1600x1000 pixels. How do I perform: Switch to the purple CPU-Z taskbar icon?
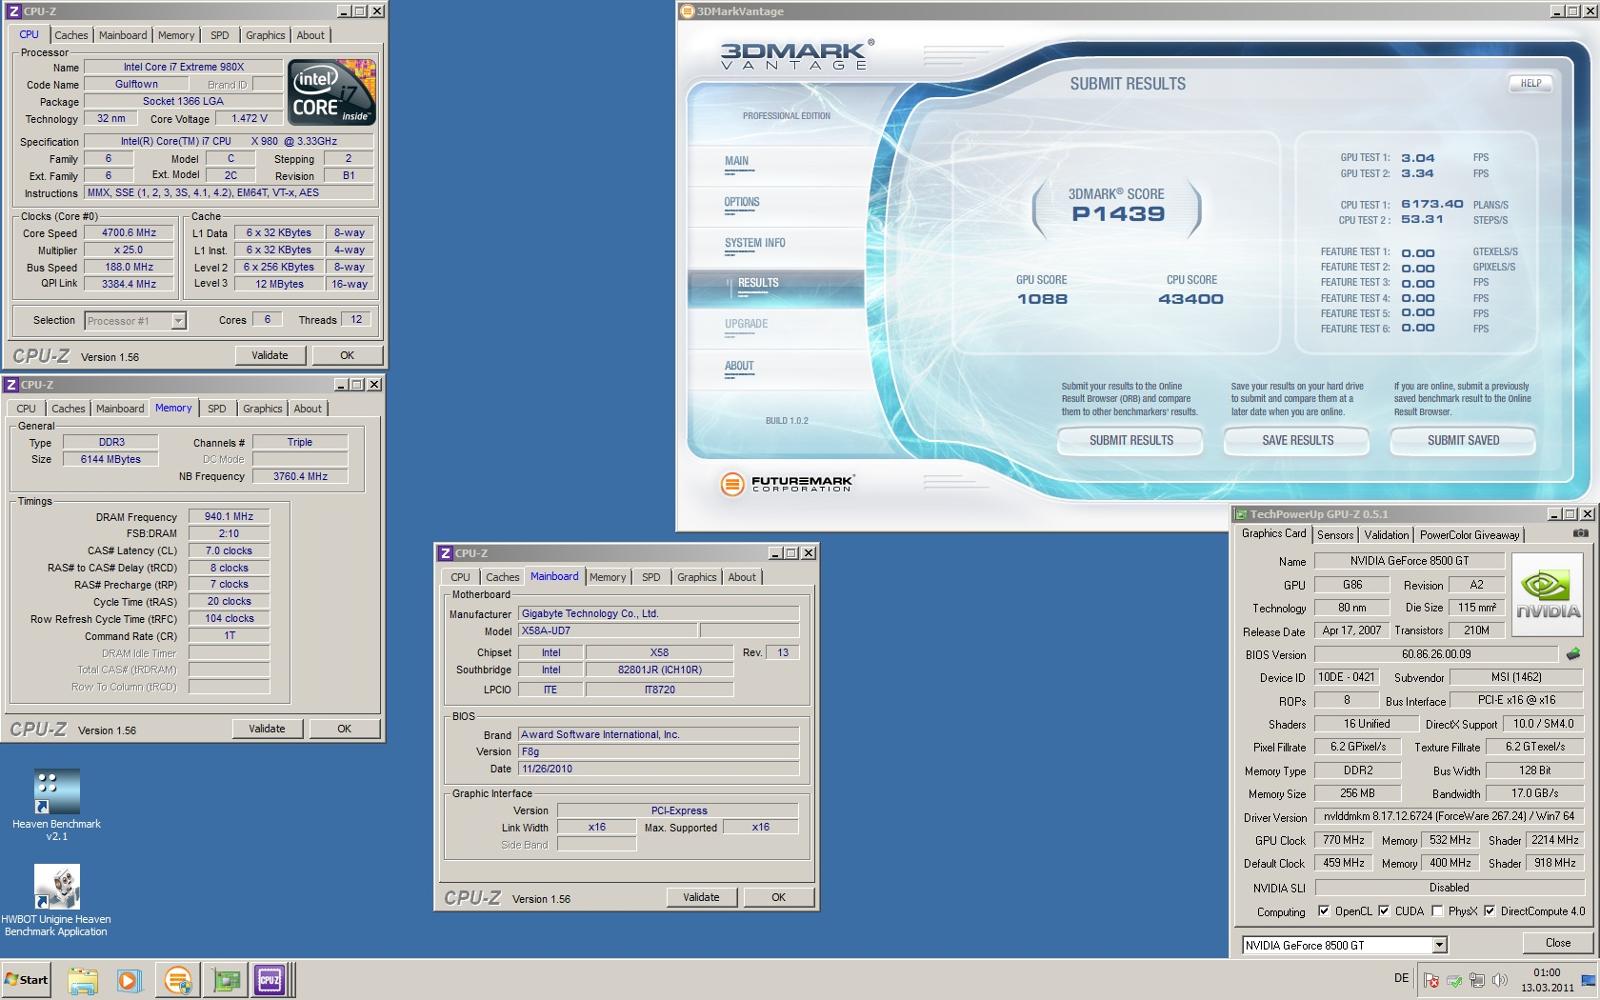coord(271,980)
